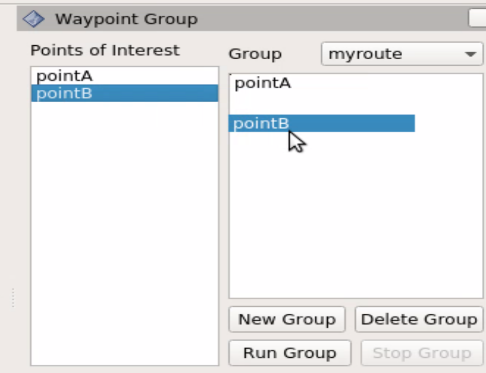The image size is (486, 373).
Task: Click the Waypoint Group panel diamond icon
Action: [33, 19]
